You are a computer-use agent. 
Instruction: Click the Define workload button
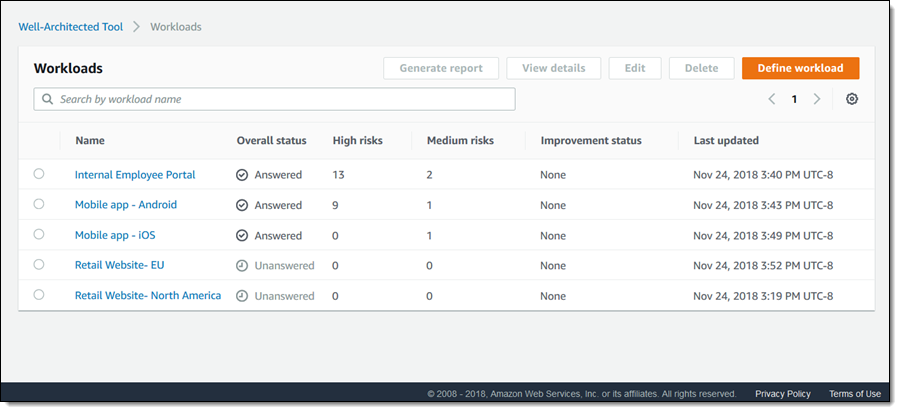point(800,68)
